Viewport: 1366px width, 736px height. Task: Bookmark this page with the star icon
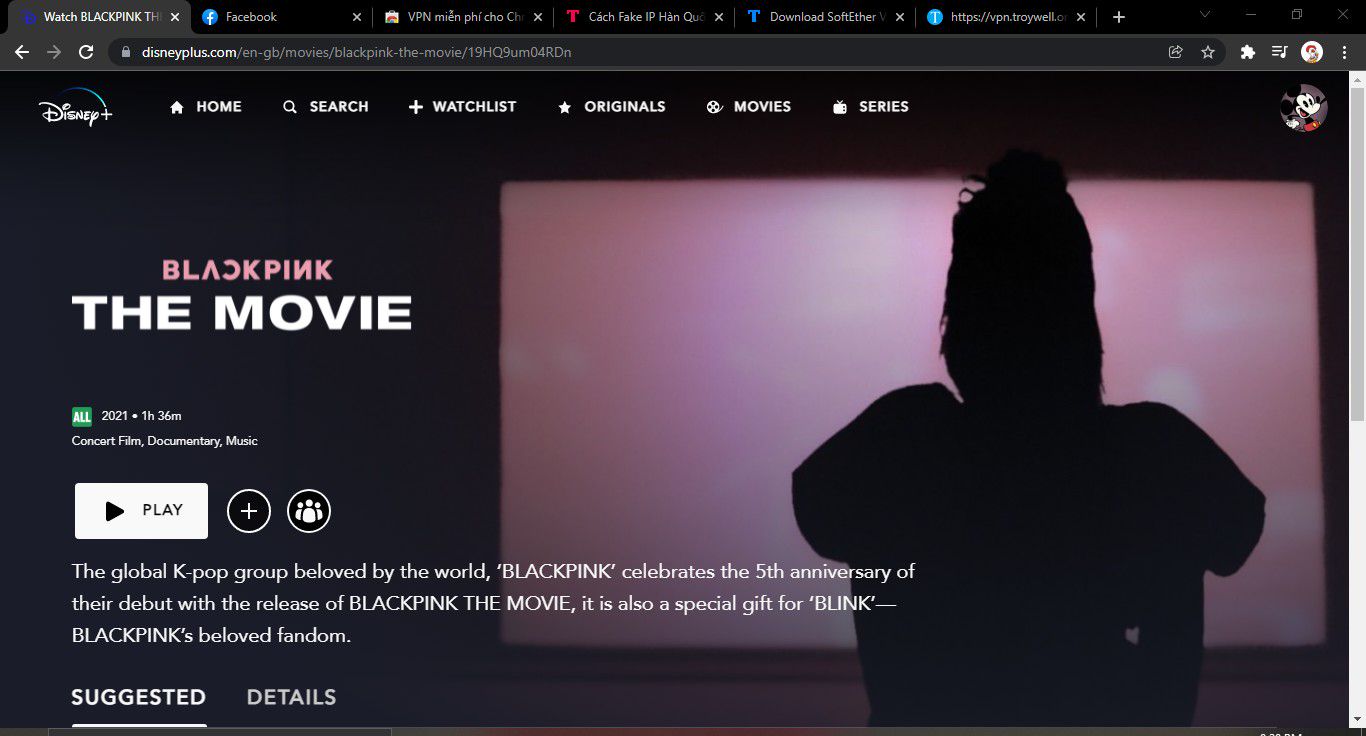point(1207,52)
